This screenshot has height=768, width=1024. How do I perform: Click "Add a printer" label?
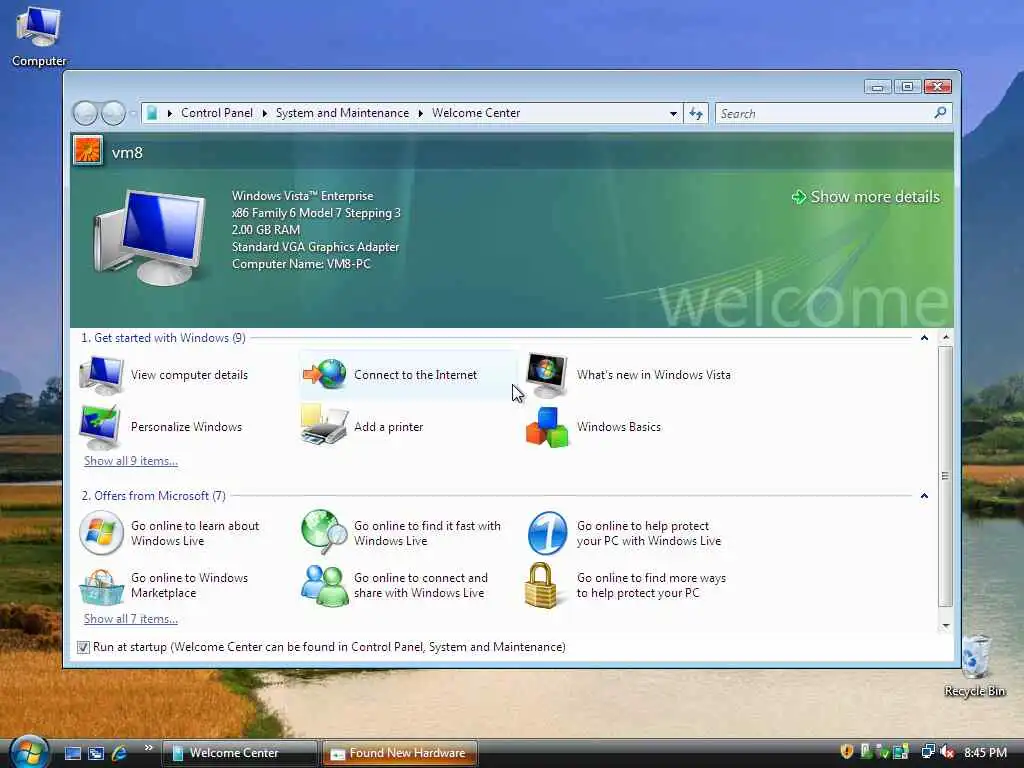[x=389, y=426]
